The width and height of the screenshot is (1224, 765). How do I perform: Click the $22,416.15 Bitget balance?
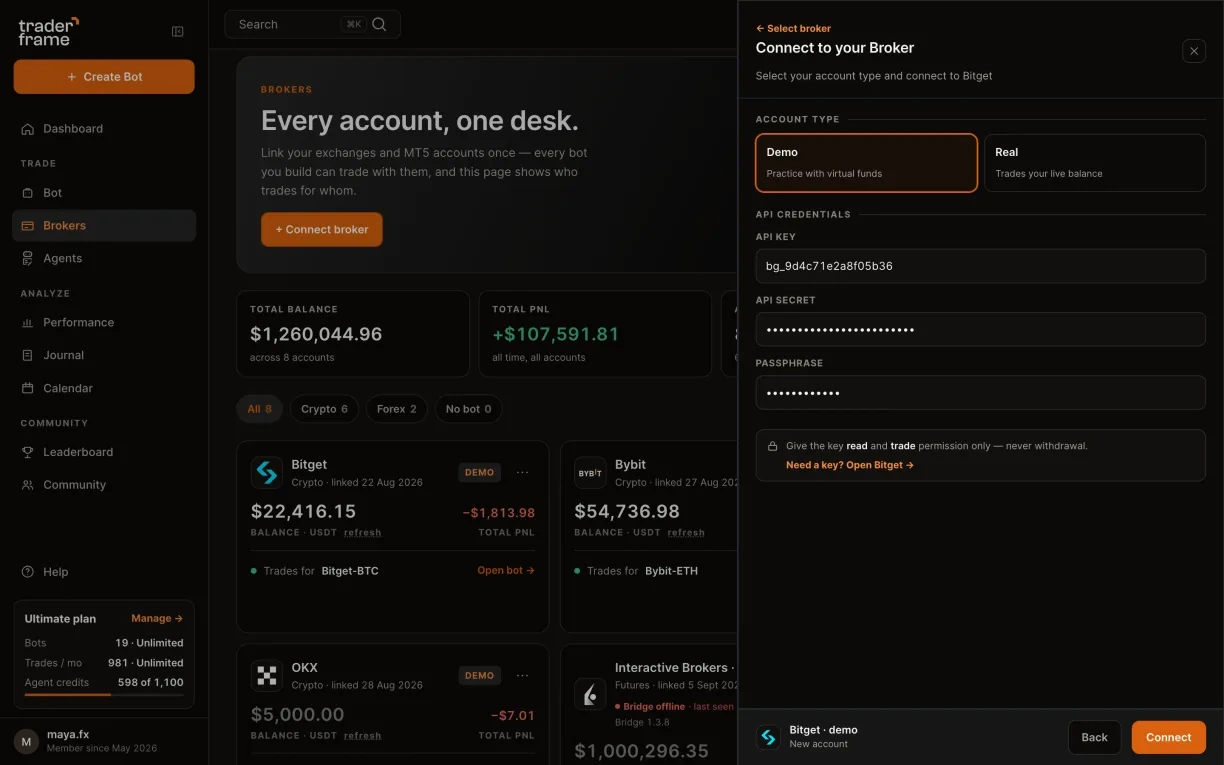(x=303, y=511)
